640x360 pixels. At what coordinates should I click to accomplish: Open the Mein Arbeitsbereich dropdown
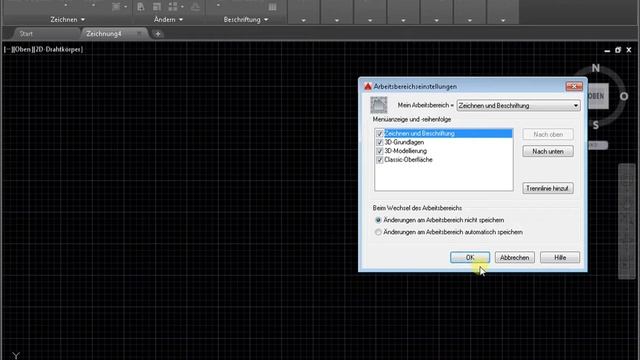518,106
